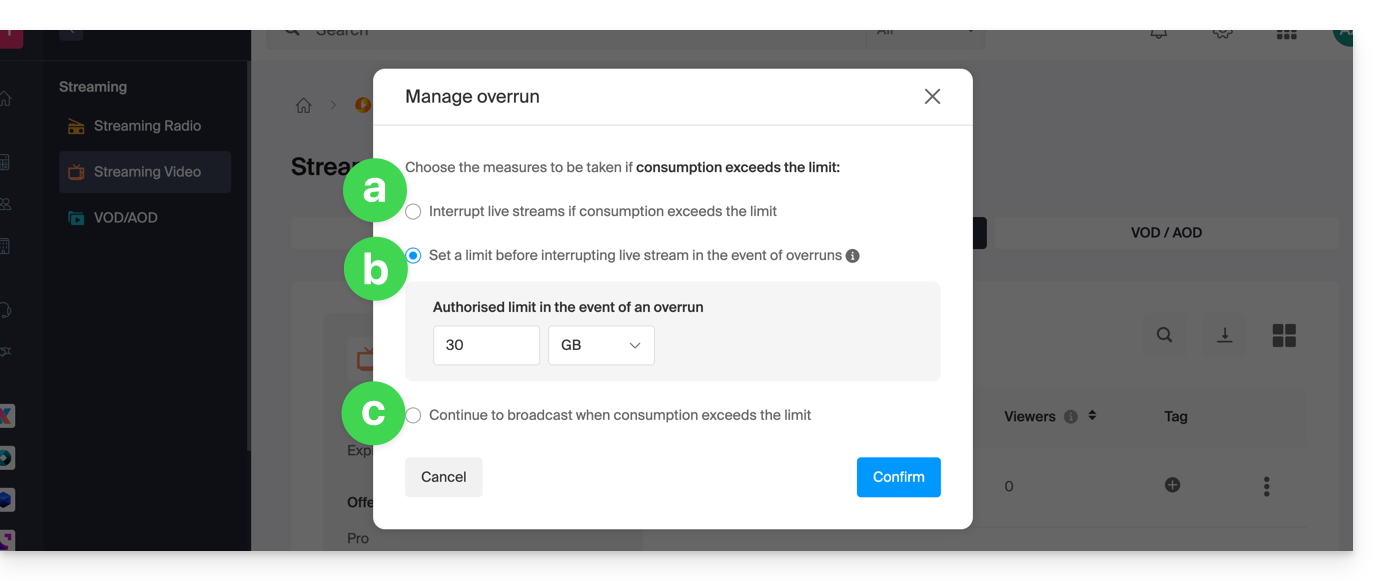Viewport: 1383px width, 581px height.
Task: Close the Manage overrun dialog
Action: tap(932, 97)
